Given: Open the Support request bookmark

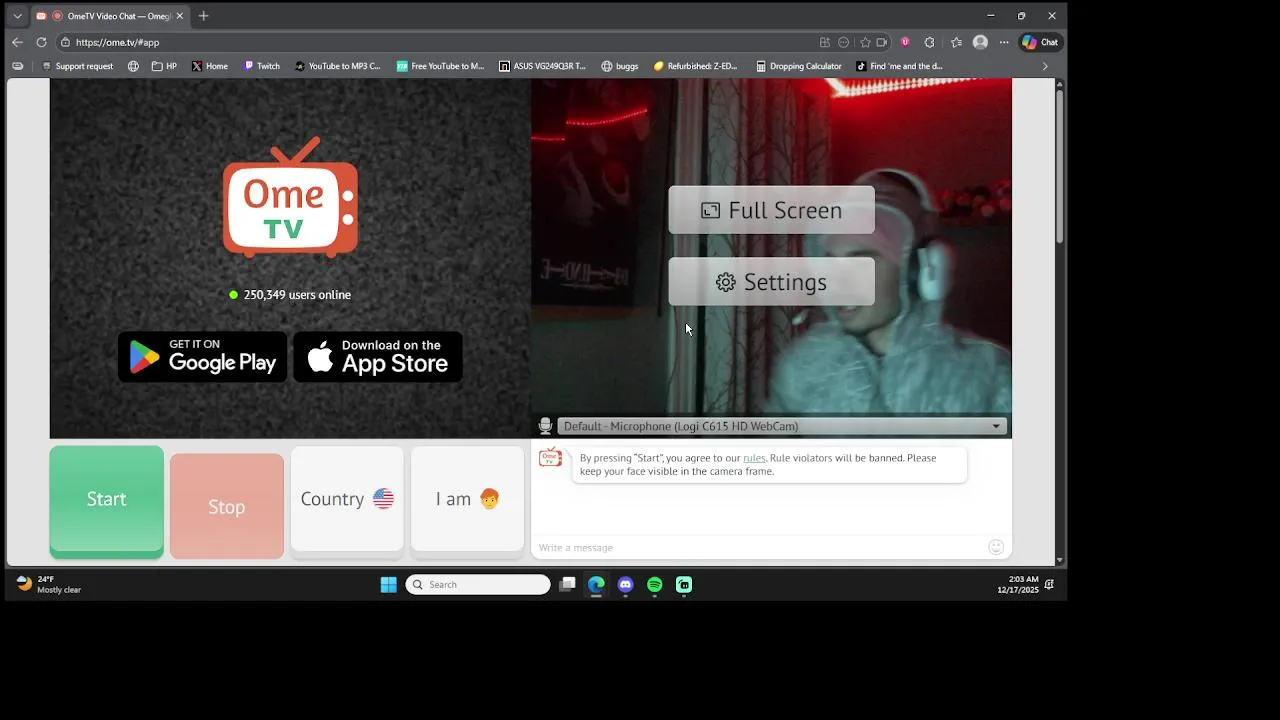Looking at the screenshot, I should tap(78, 66).
